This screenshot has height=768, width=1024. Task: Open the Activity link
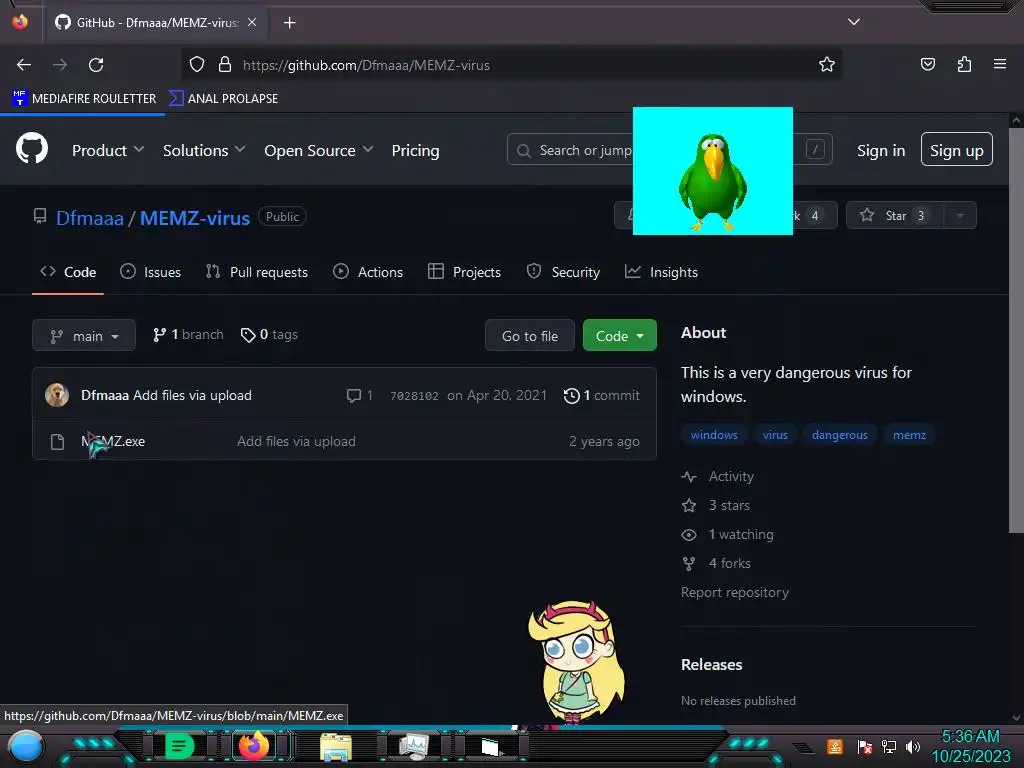click(718, 477)
